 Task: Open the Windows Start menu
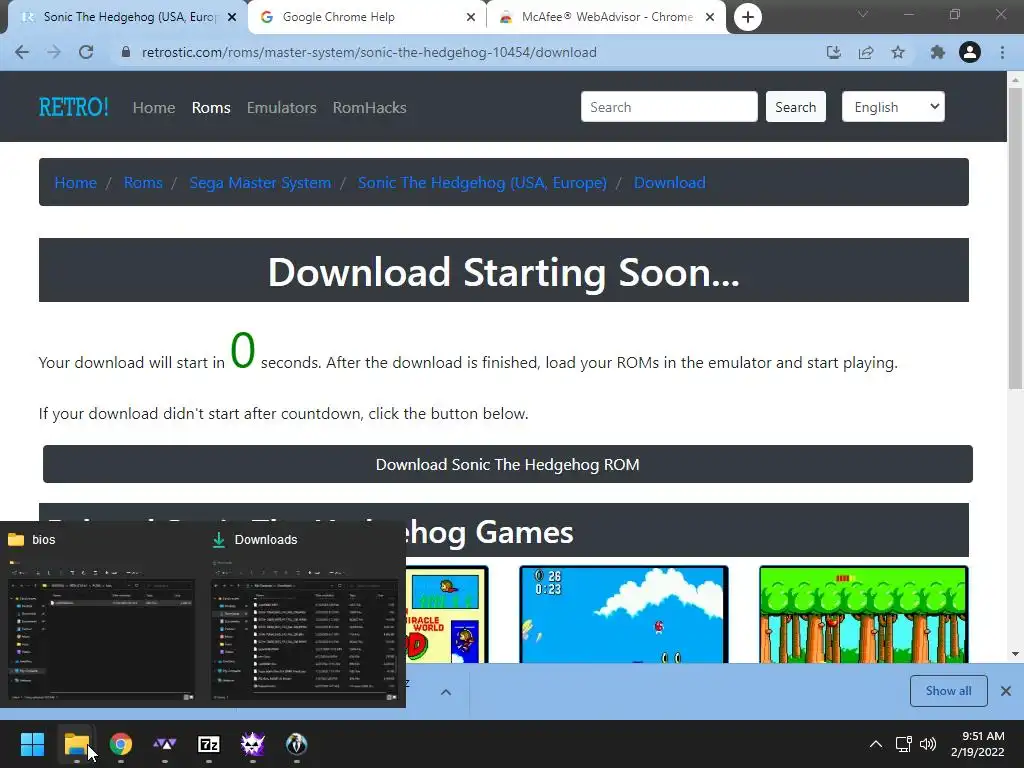click(32, 744)
